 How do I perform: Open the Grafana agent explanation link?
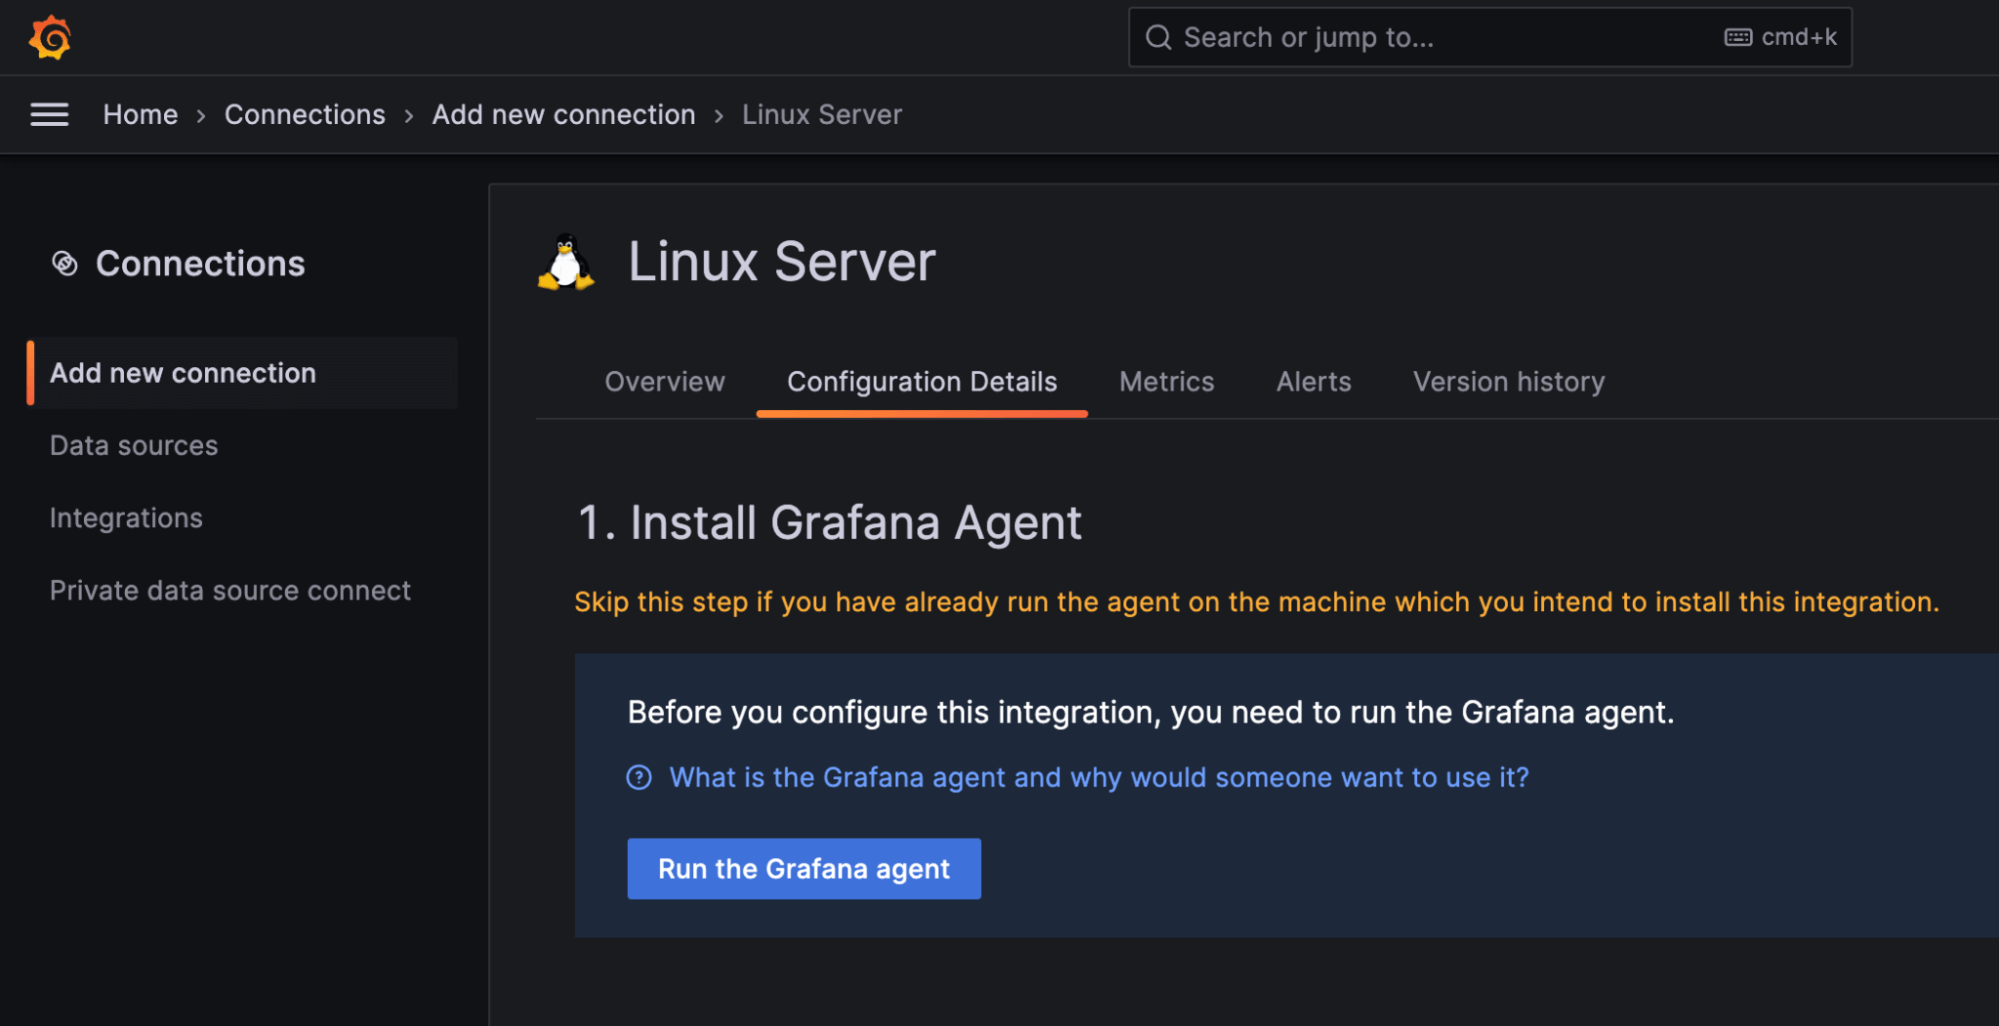[1098, 777]
